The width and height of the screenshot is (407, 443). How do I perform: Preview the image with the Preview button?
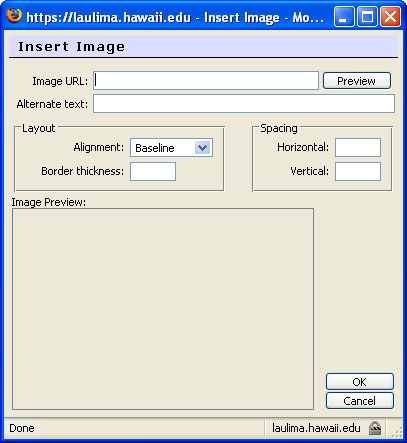[357, 81]
